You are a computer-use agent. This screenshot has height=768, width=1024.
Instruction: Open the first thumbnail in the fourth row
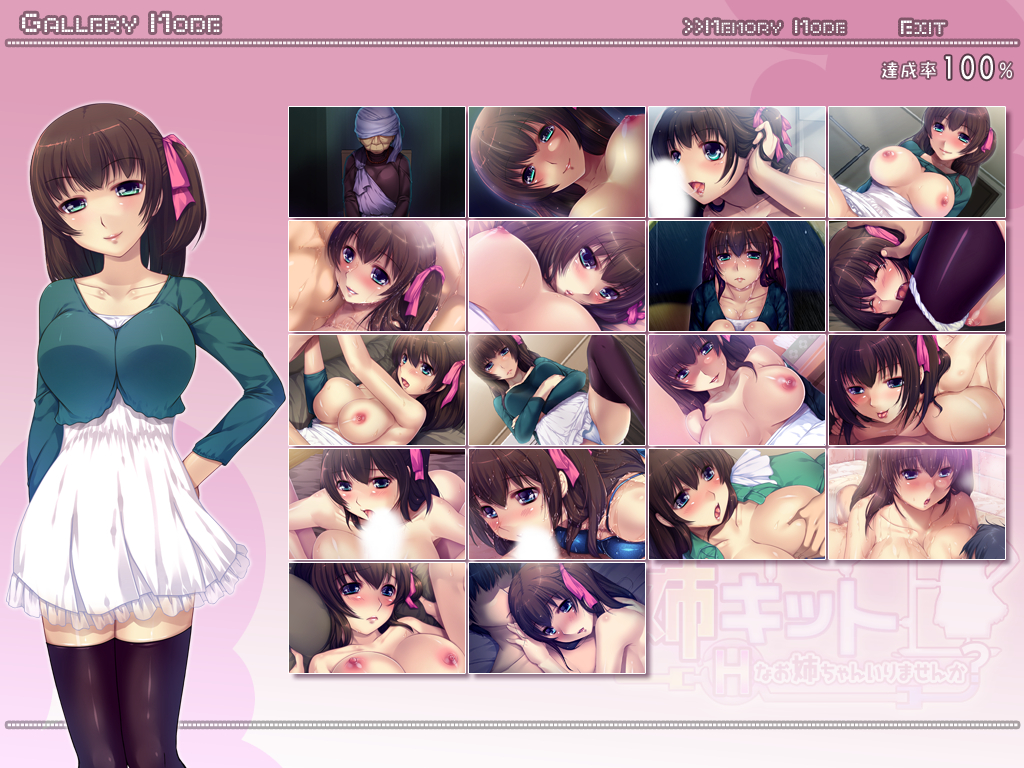pyautogui.click(x=377, y=504)
